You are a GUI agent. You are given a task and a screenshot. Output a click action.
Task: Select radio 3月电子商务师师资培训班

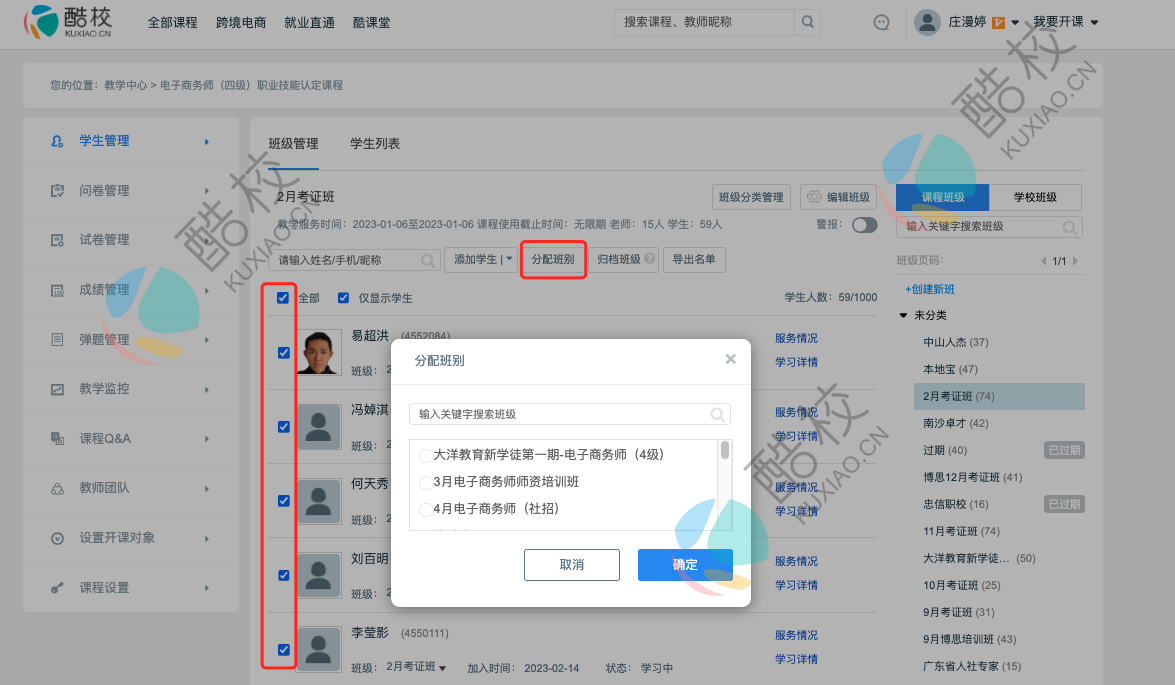pyautogui.click(x=426, y=482)
